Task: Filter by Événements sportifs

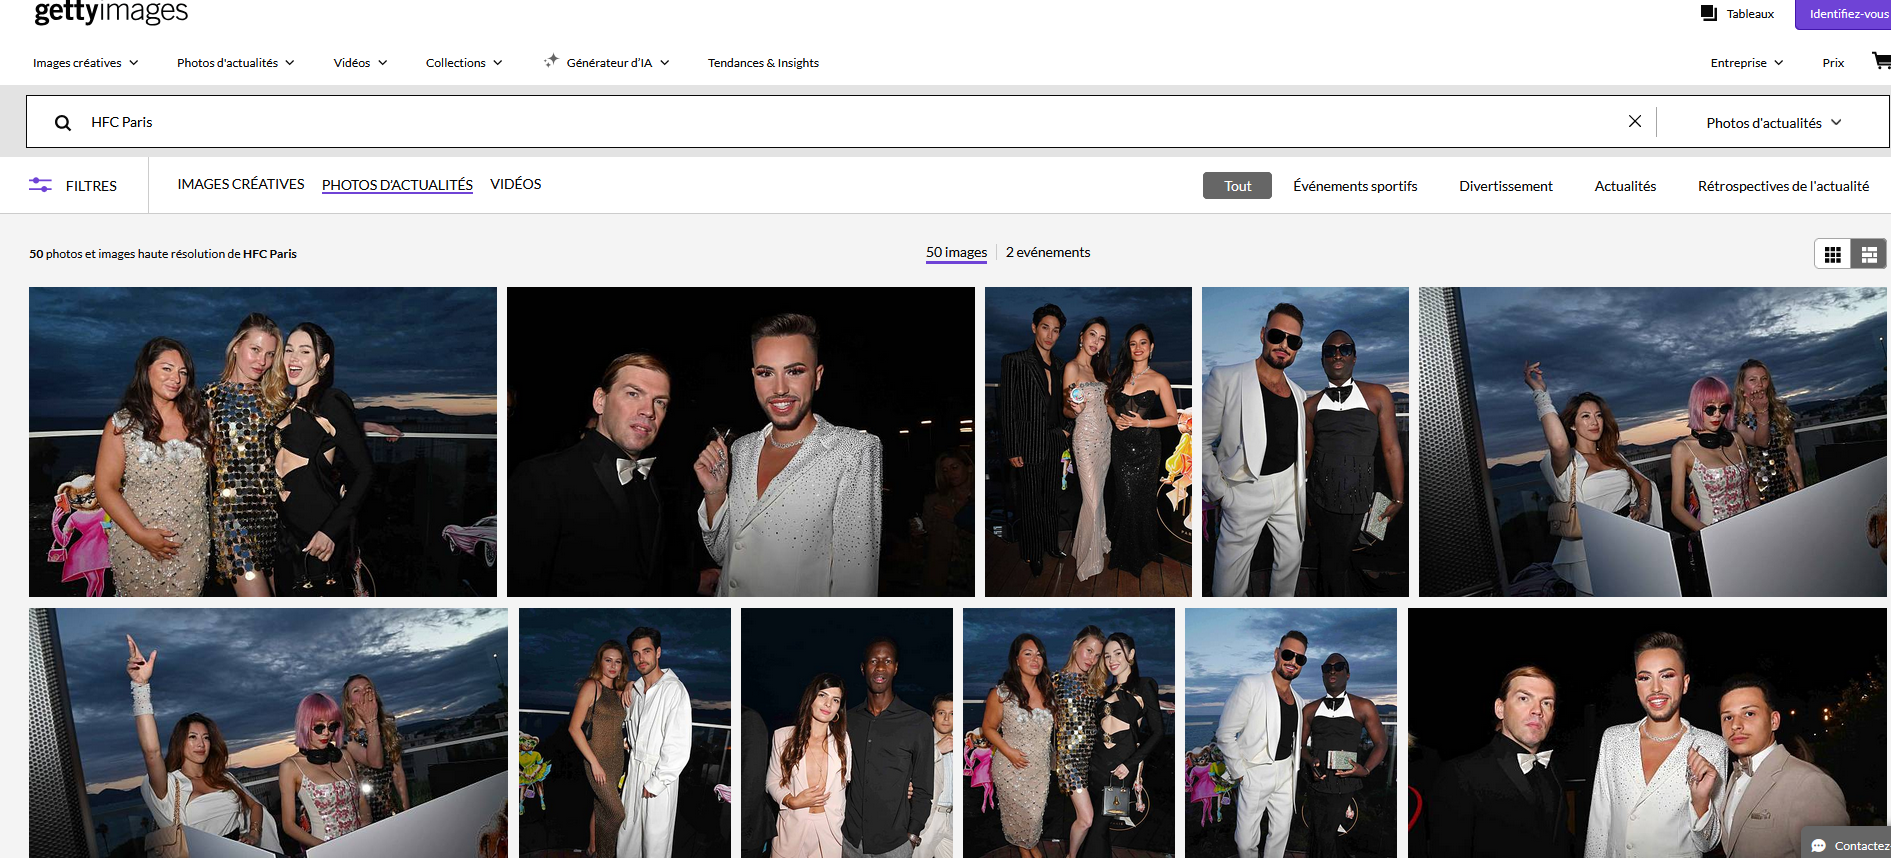Action: click(x=1355, y=186)
